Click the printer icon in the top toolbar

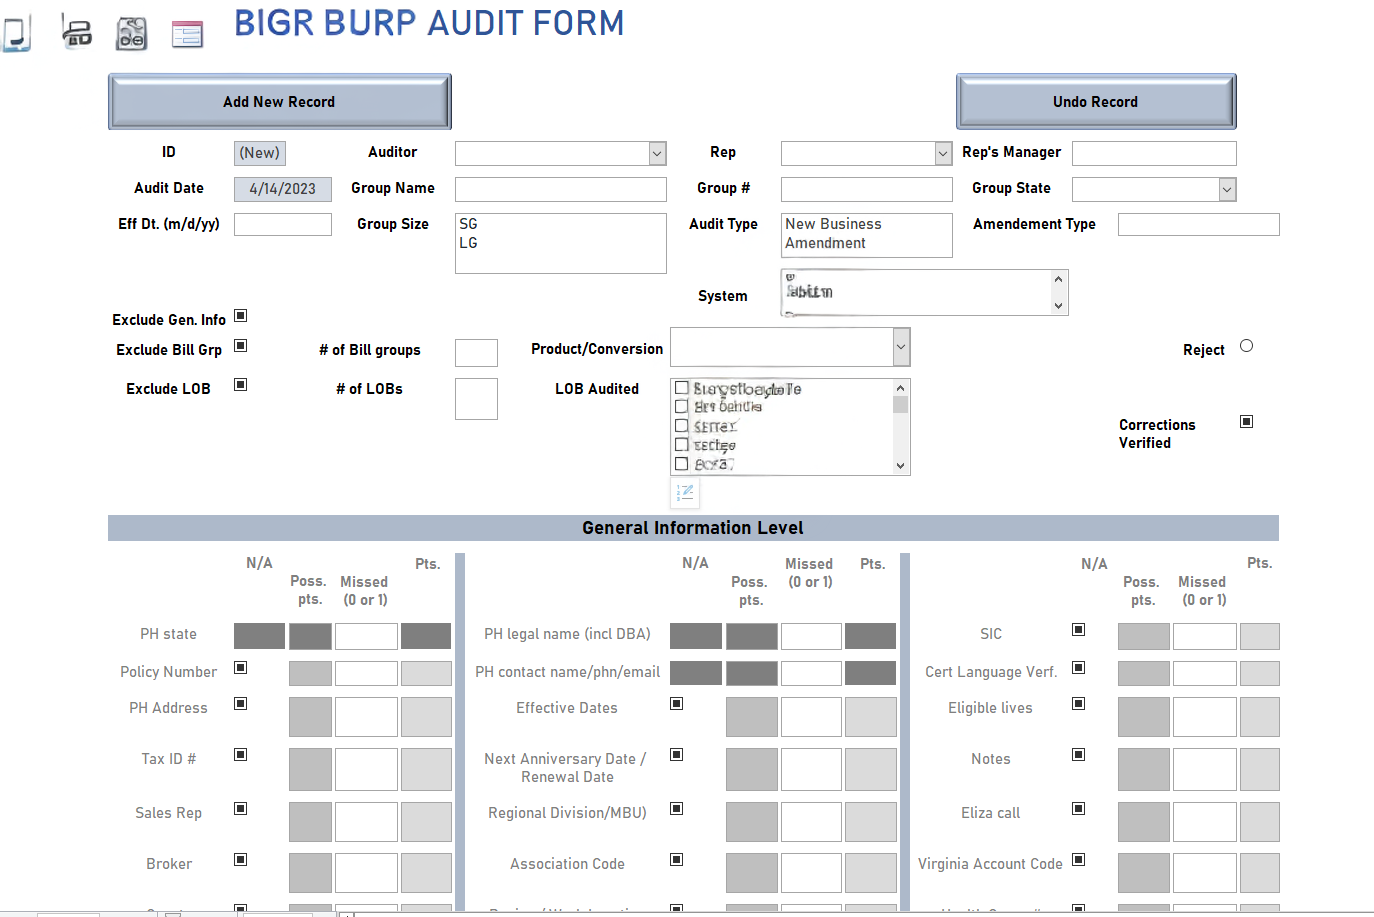[76, 32]
